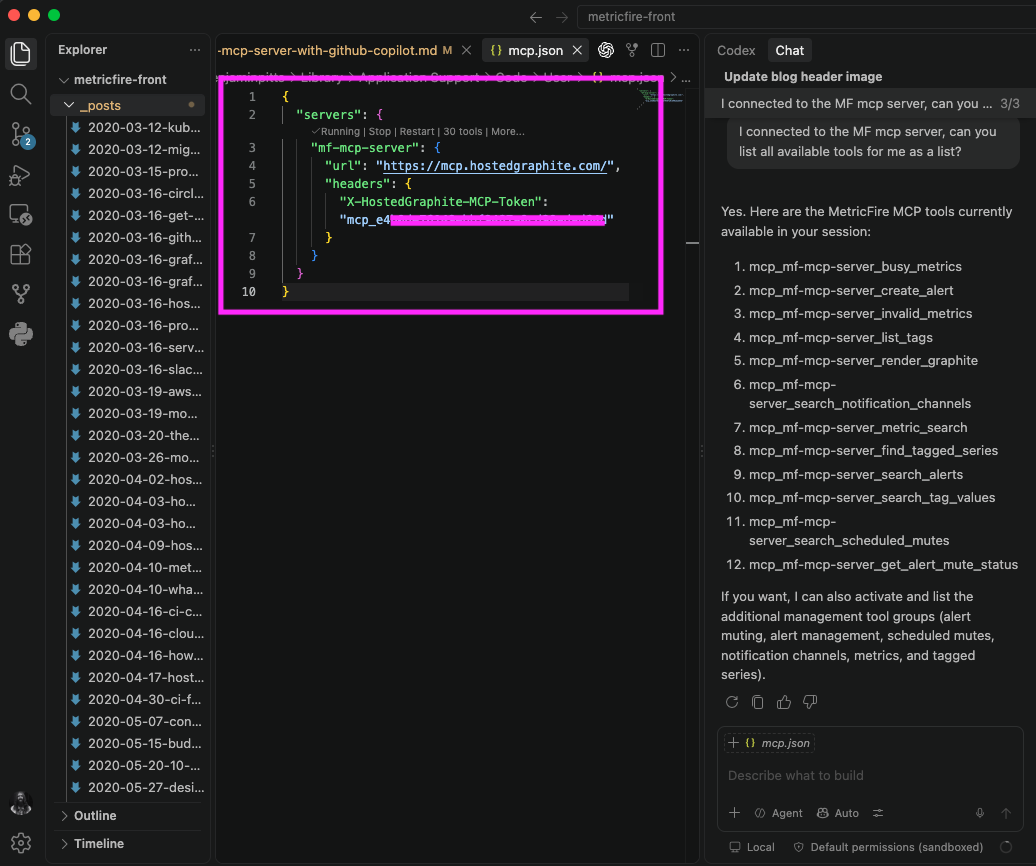Go back with navigation arrow

pyautogui.click(x=536, y=17)
